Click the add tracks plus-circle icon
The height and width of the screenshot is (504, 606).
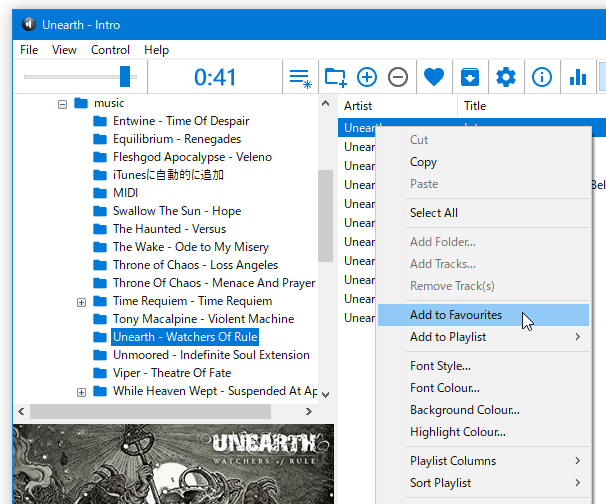367,77
